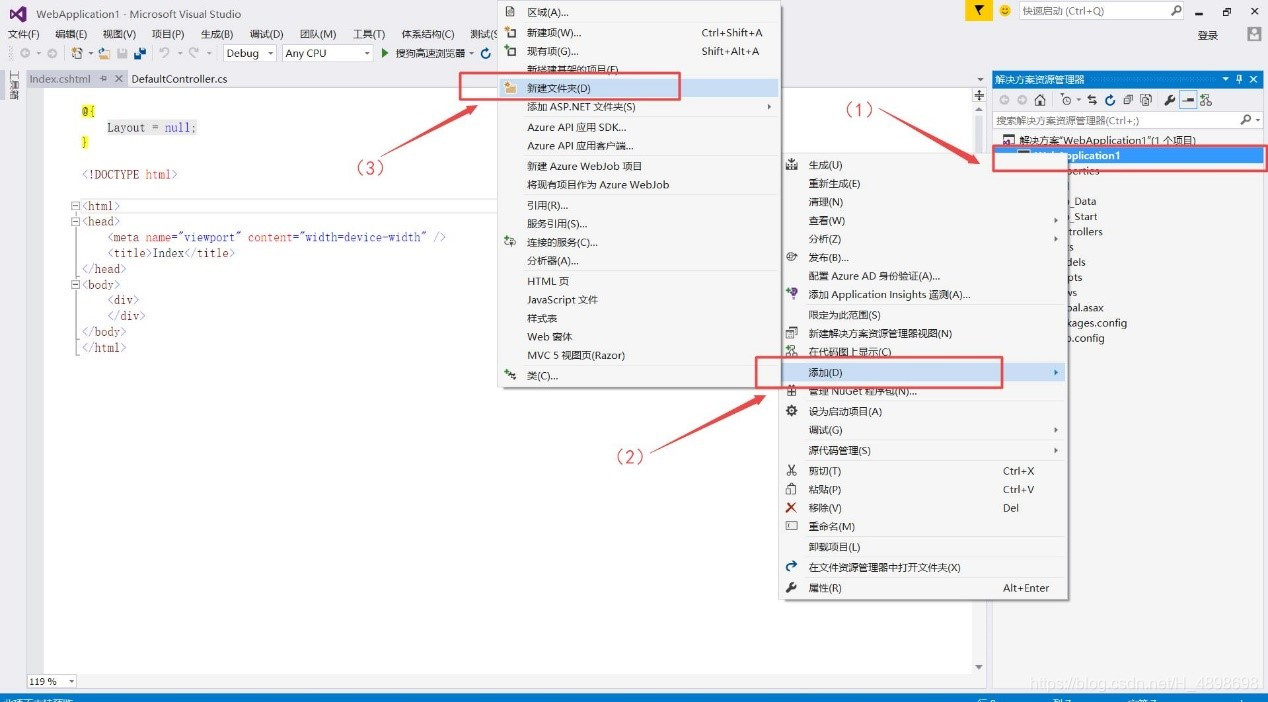Click Home icon in Solution Explorer toolbar
The width and height of the screenshot is (1268, 702).
1040,100
